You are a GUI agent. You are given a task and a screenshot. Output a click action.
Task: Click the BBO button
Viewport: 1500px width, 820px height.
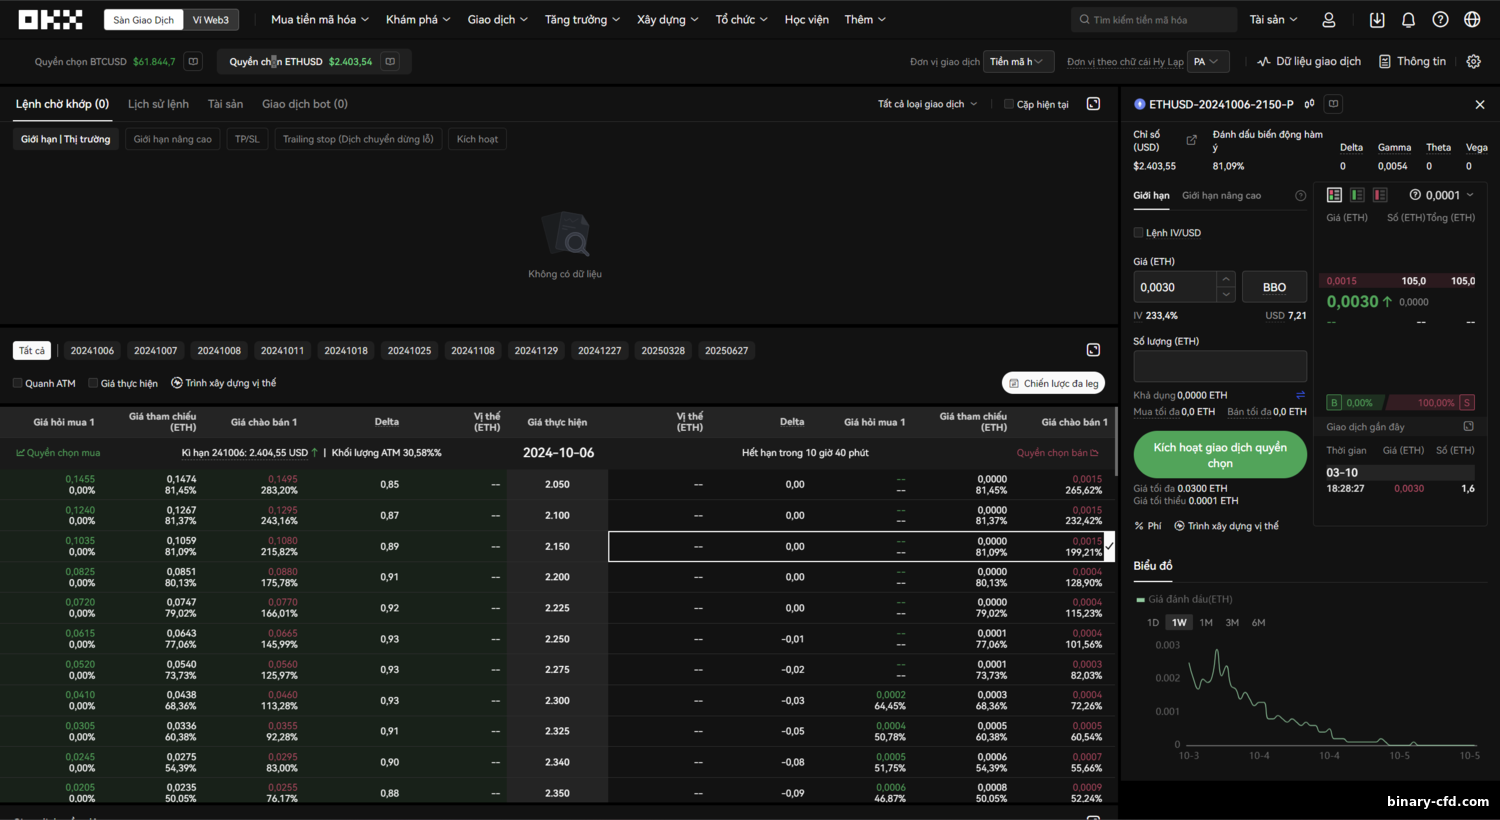1274,287
